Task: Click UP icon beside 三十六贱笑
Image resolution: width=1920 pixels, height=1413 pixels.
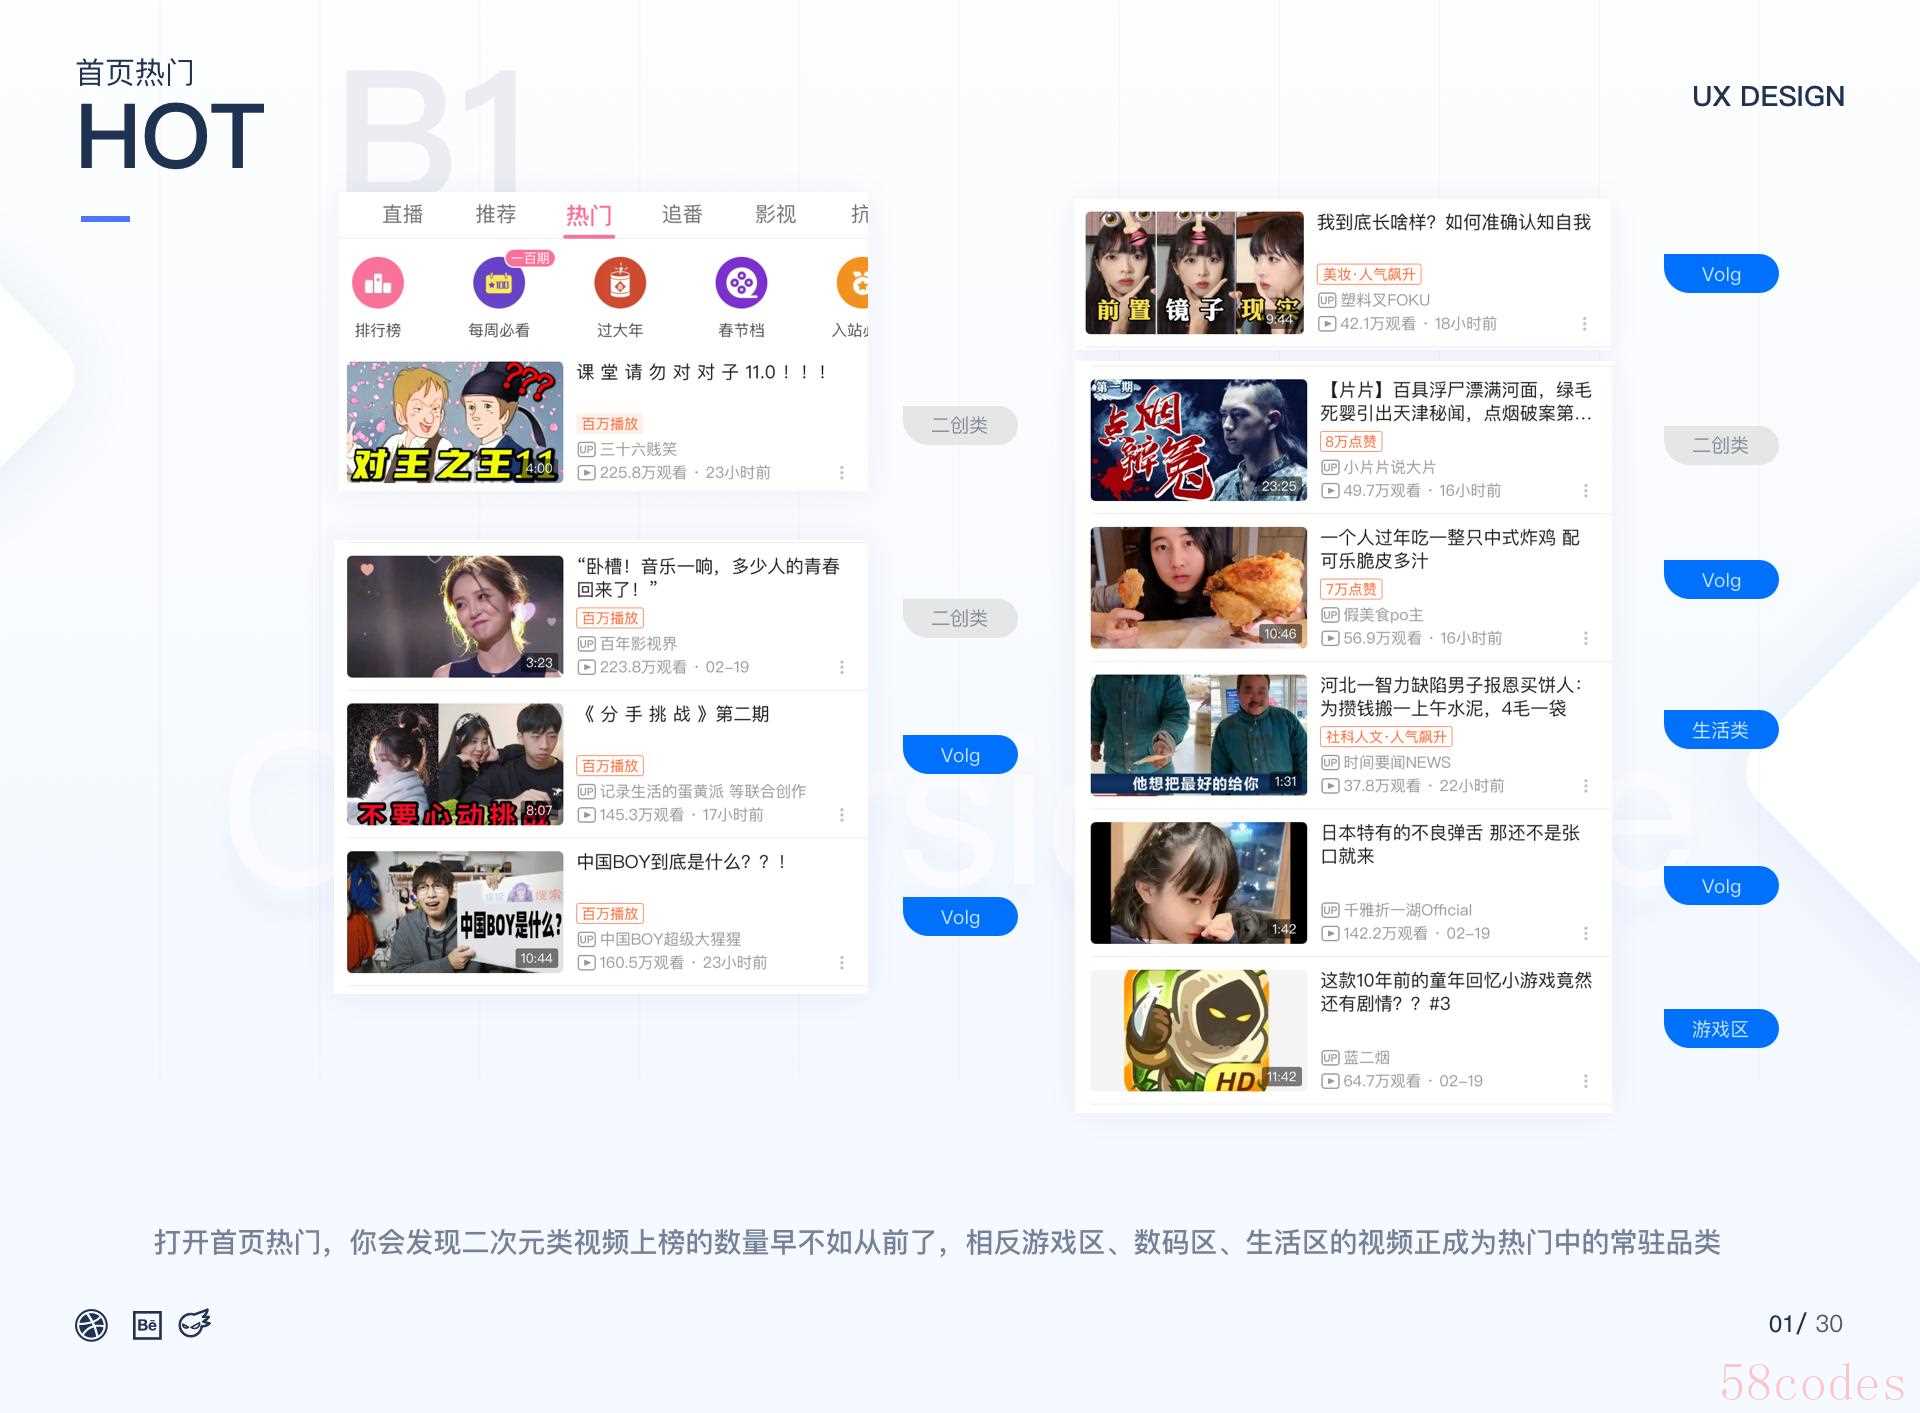Action: (x=587, y=449)
